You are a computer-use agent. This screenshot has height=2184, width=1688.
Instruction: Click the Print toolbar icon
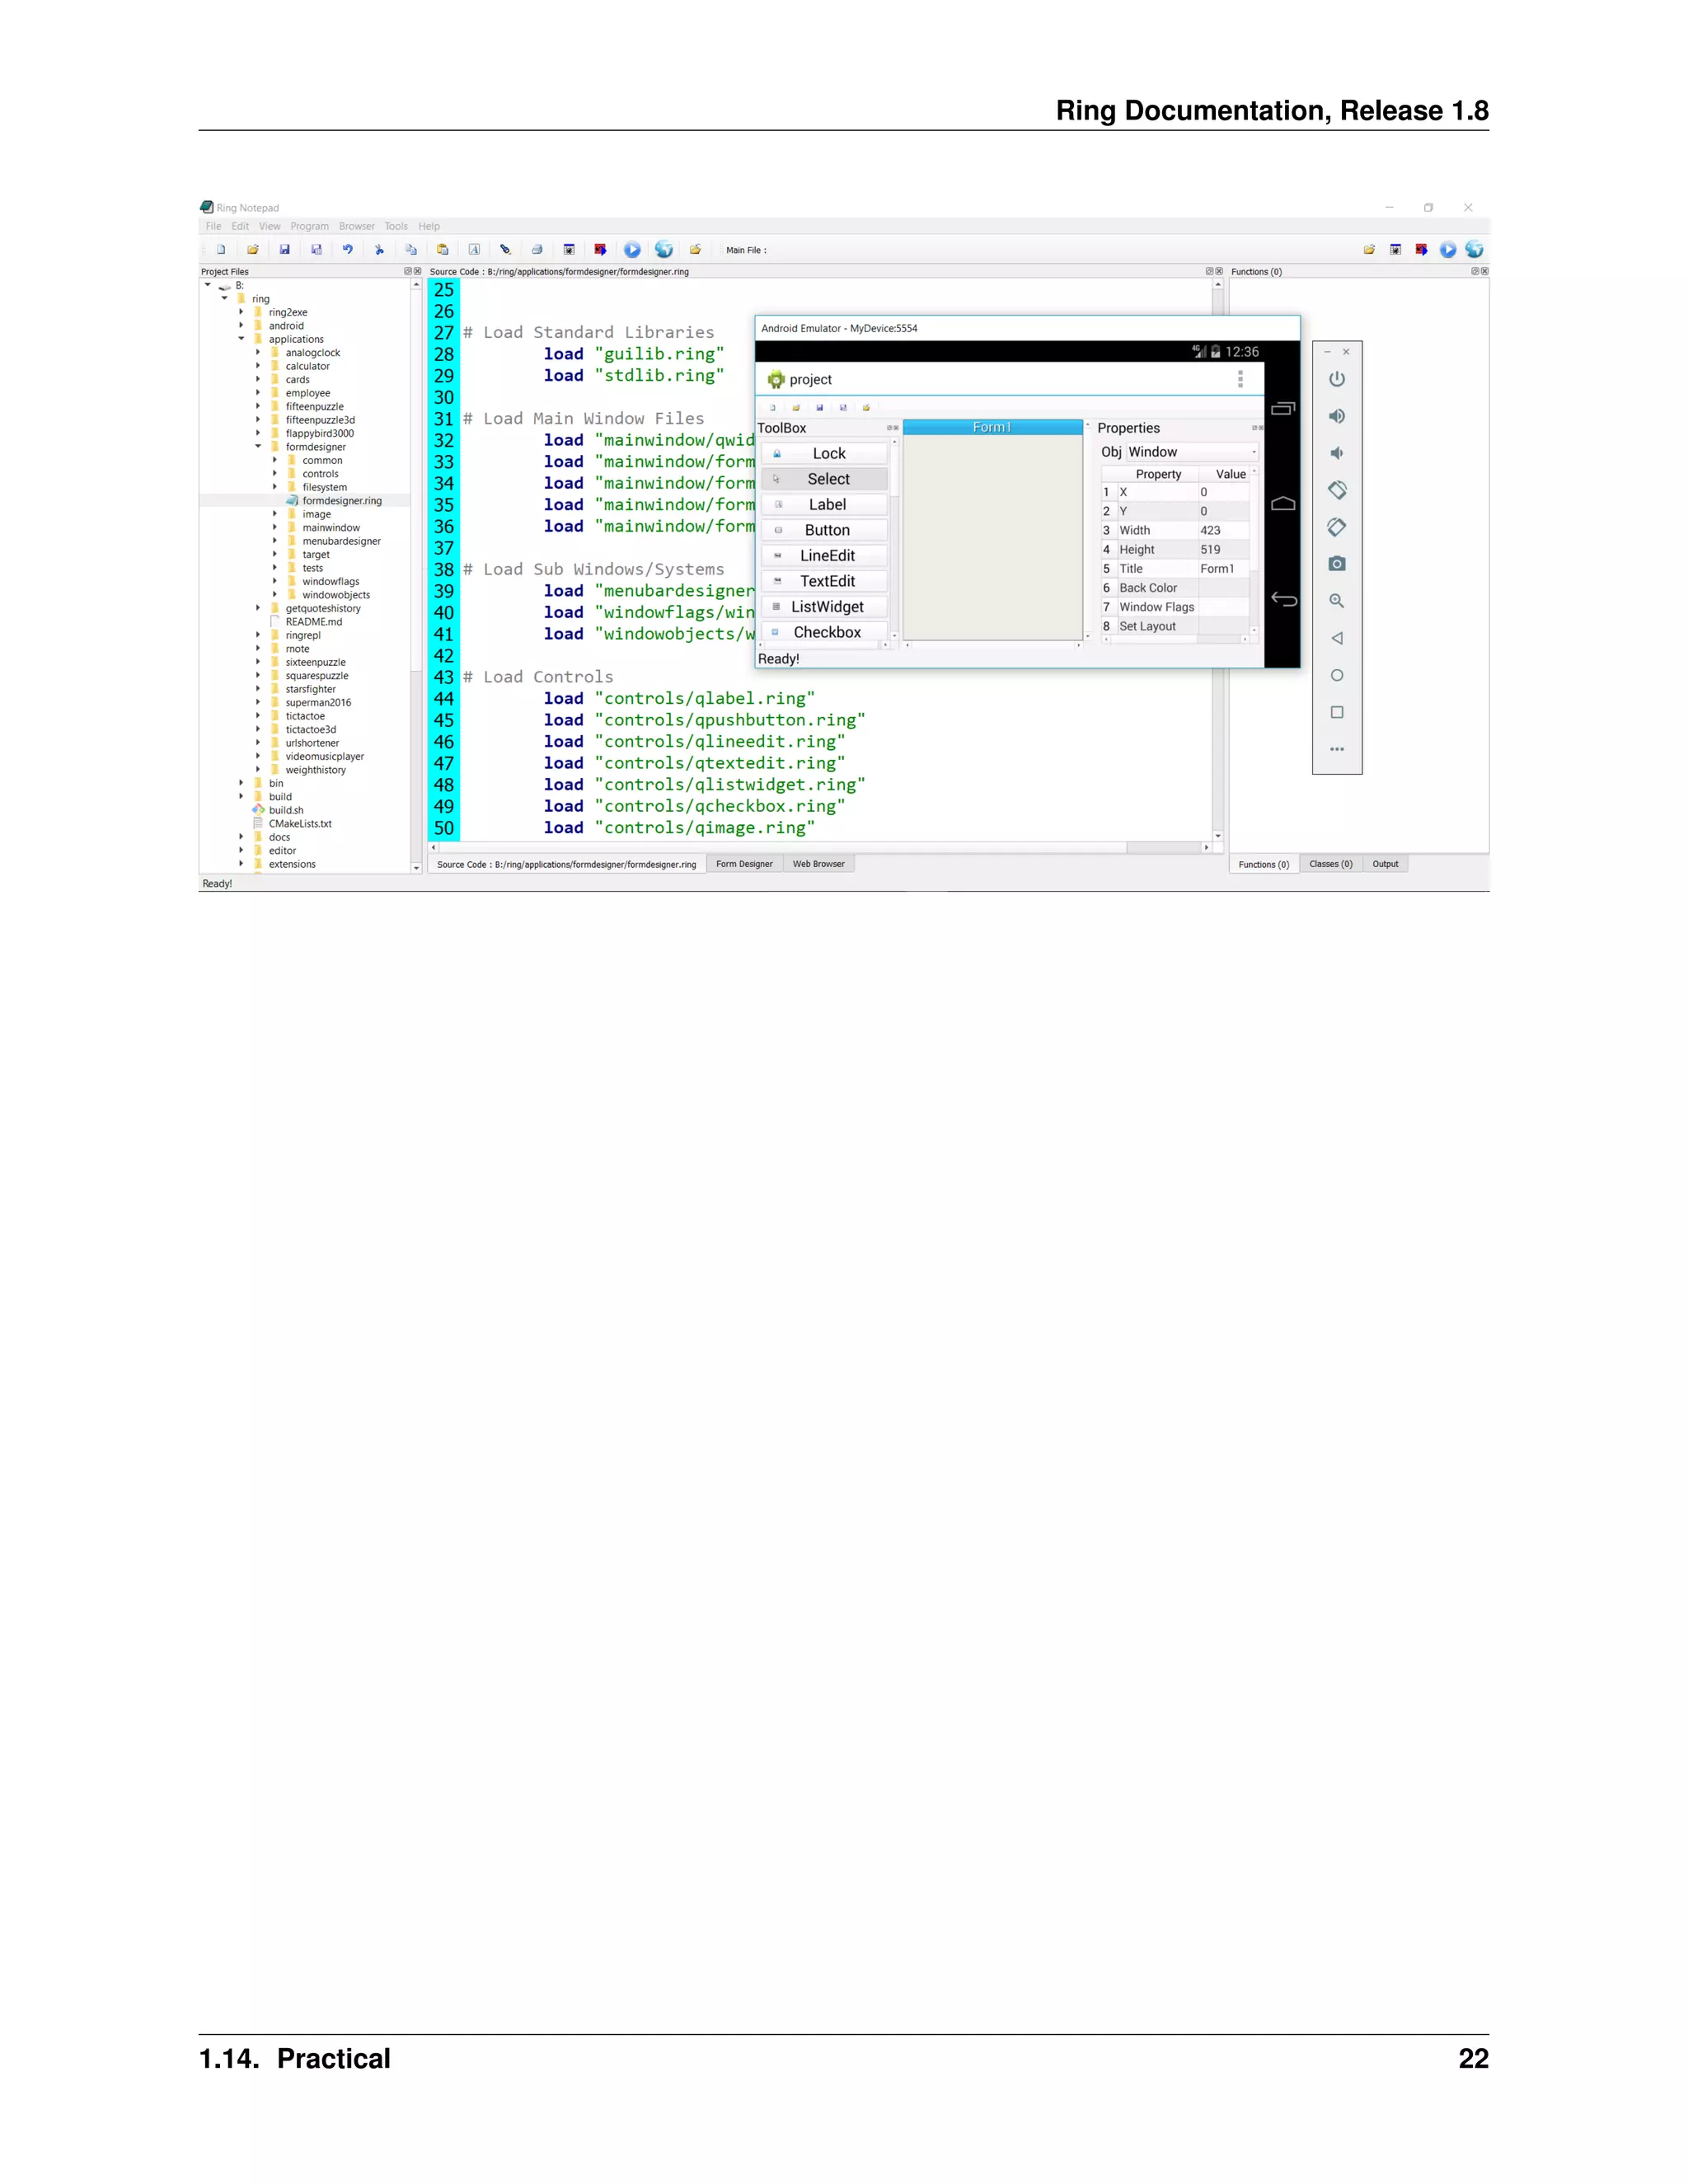[537, 250]
